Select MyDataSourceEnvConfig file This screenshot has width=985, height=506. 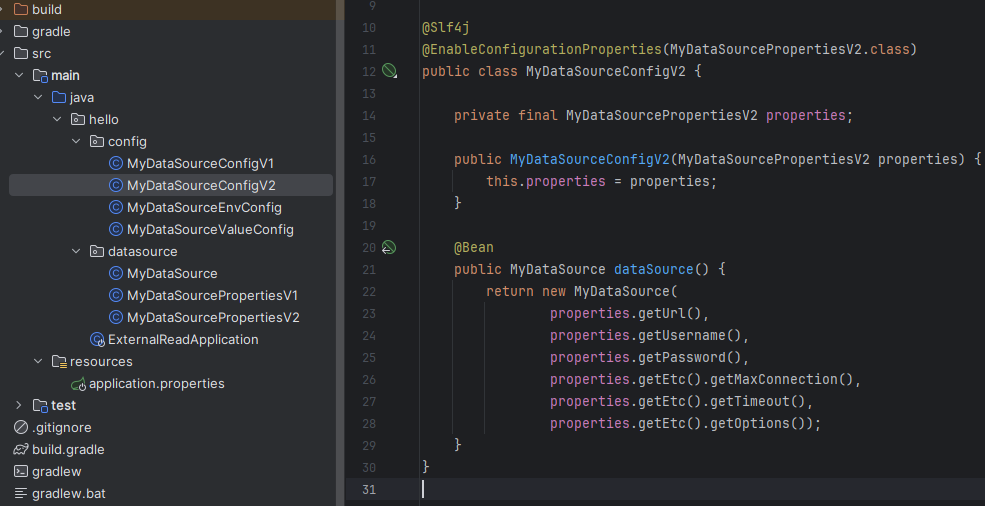[204, 207]
